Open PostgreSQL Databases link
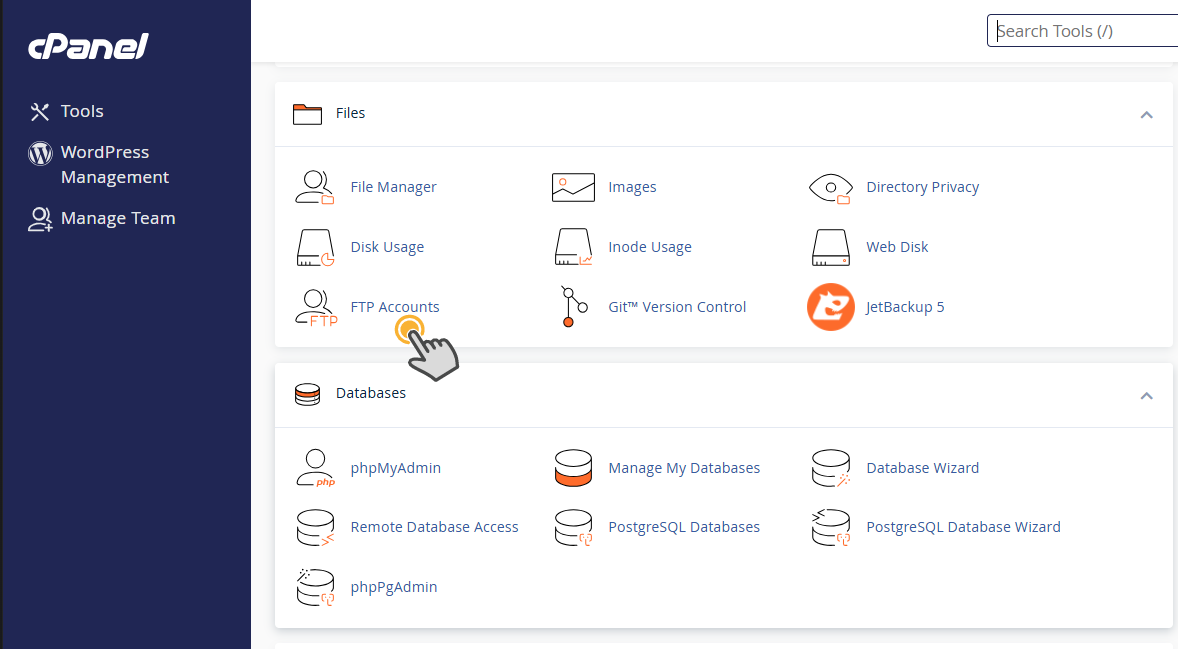 [684, 527]
